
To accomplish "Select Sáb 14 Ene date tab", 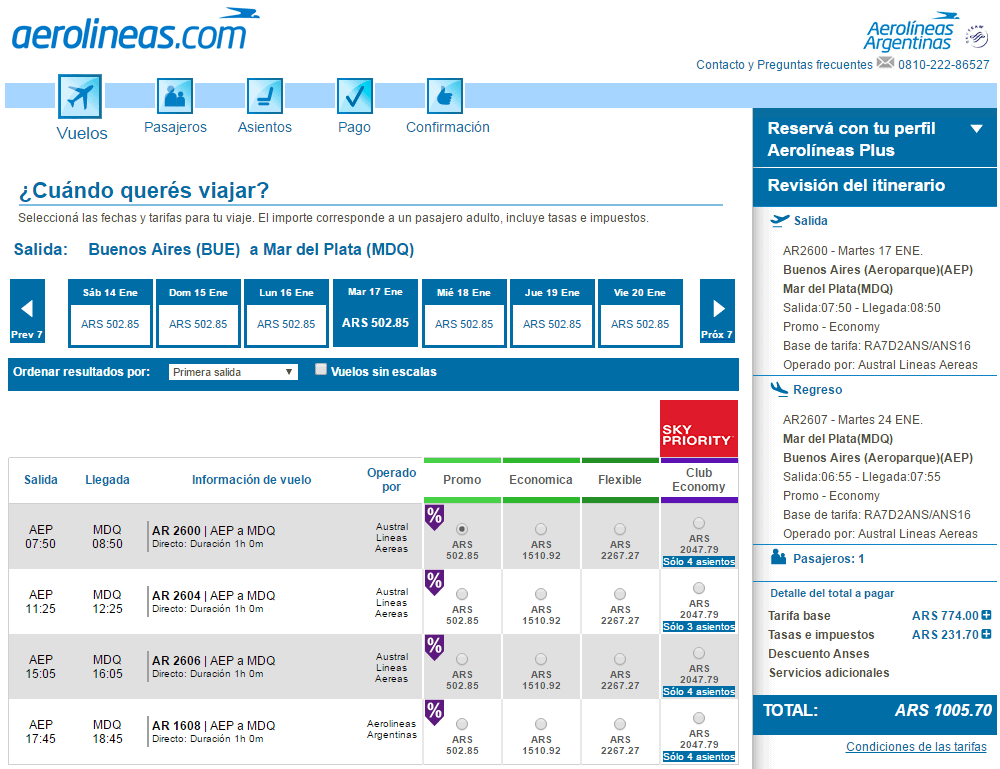I will [x=110, y=313].
